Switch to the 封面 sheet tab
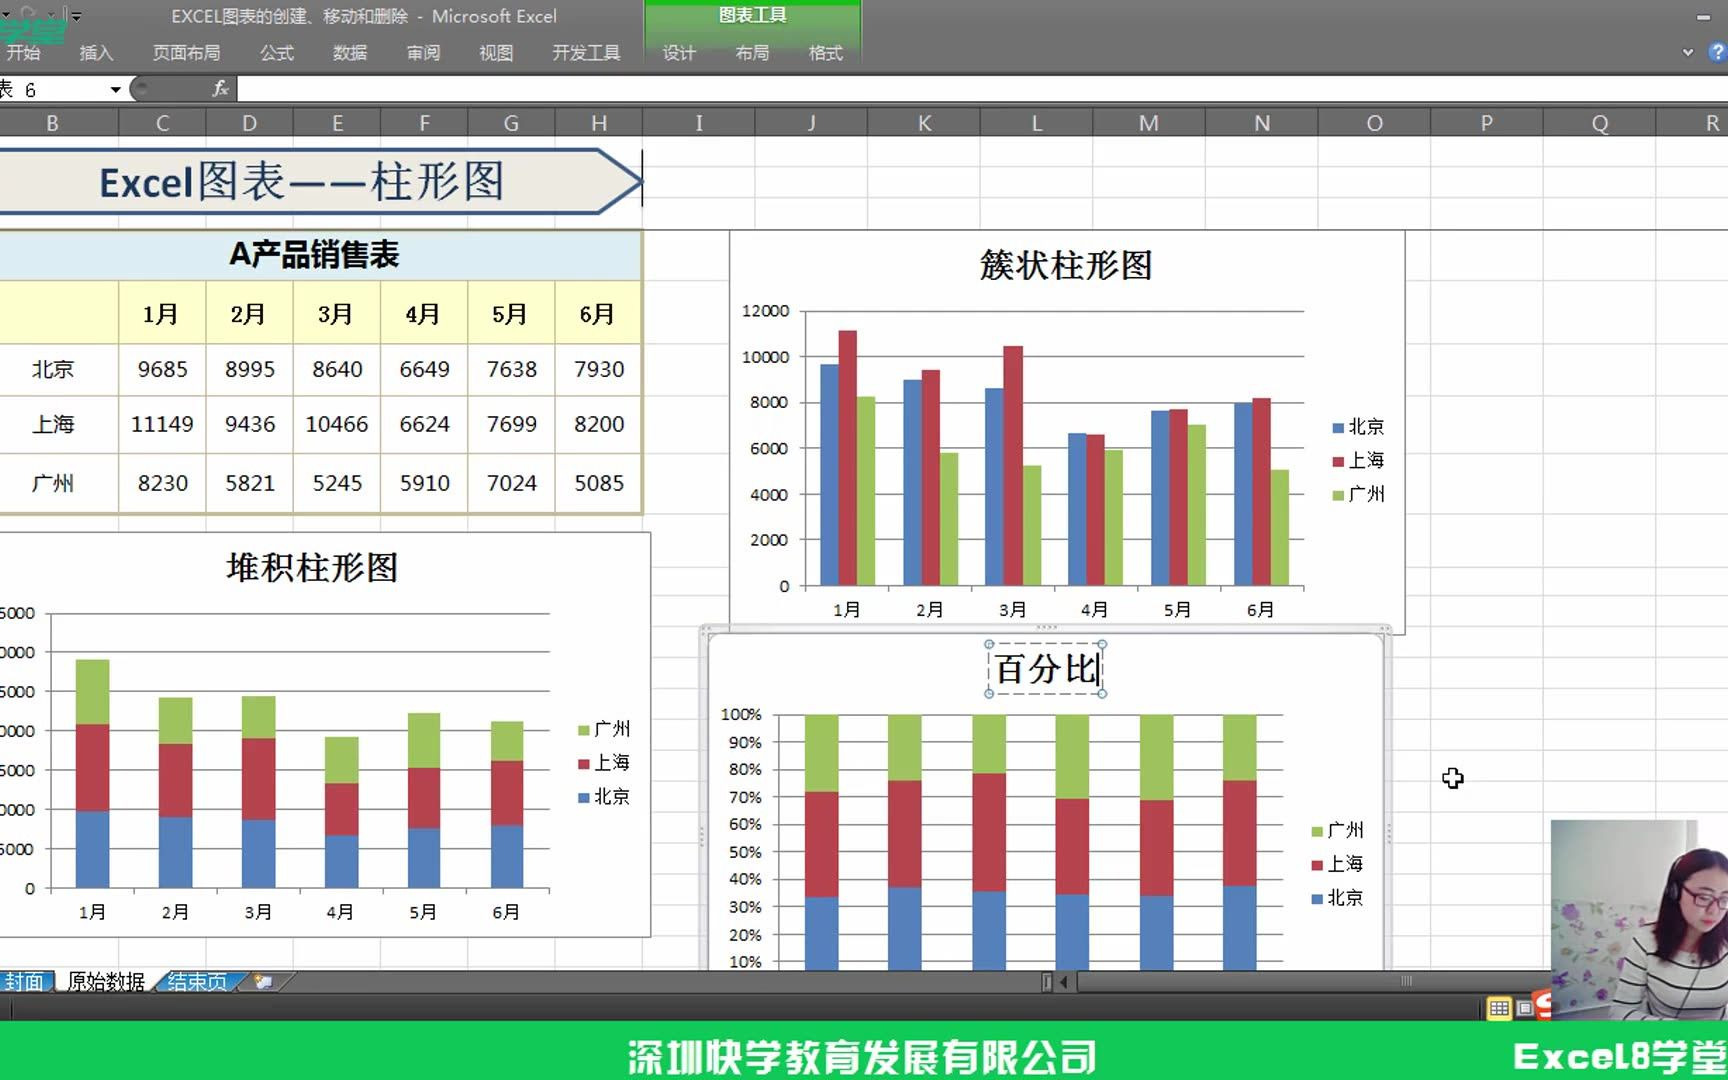The width and height of the screenshot is (1728, 1080). [27, 981]
